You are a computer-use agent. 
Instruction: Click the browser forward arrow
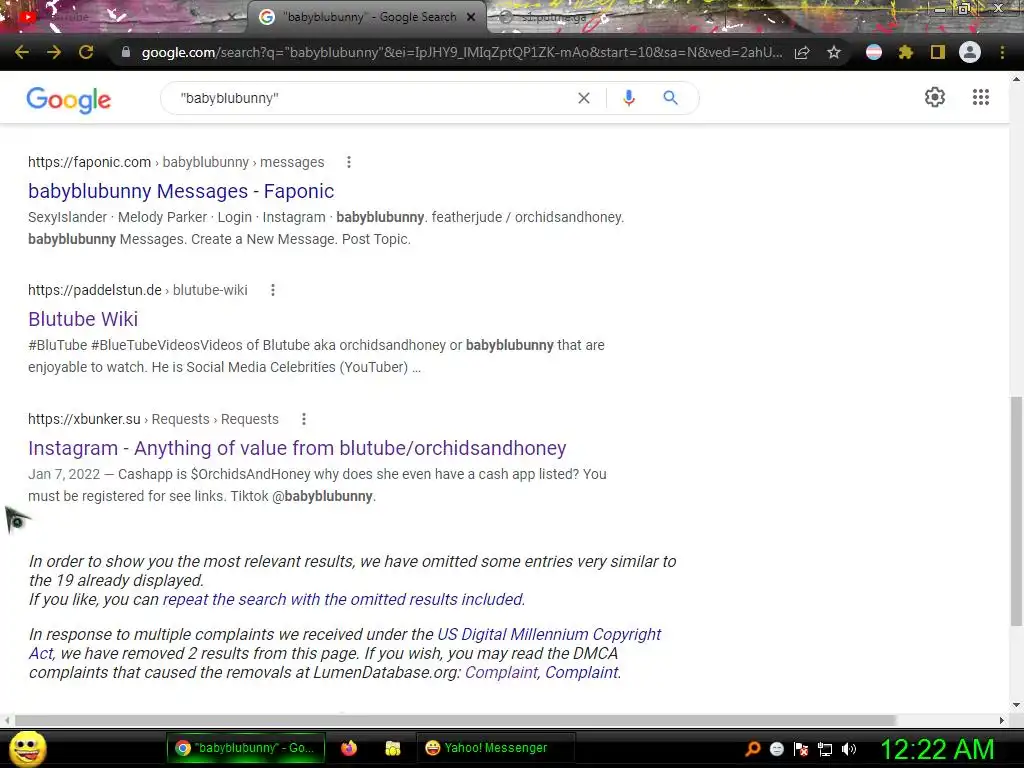[54, 52]
